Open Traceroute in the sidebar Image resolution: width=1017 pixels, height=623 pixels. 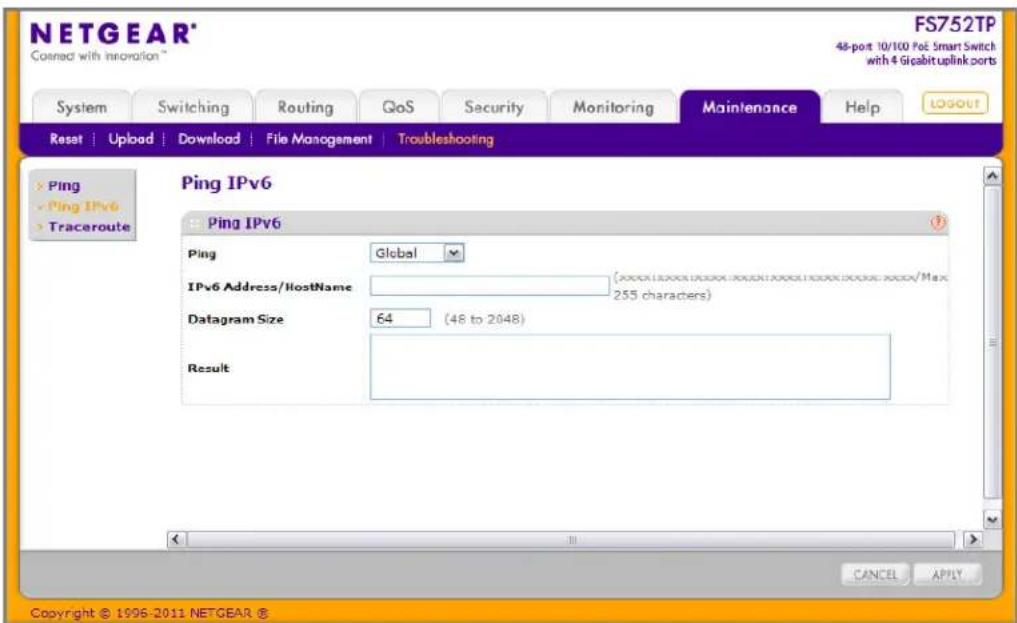(x=90, y=227)
